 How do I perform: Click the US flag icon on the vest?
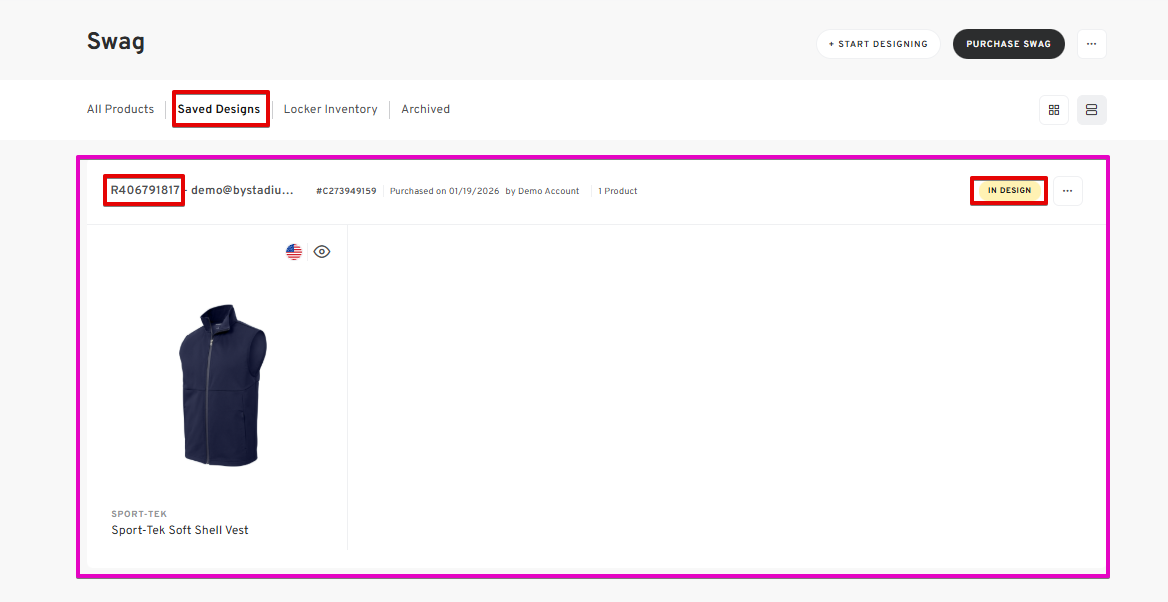[294, 252]
